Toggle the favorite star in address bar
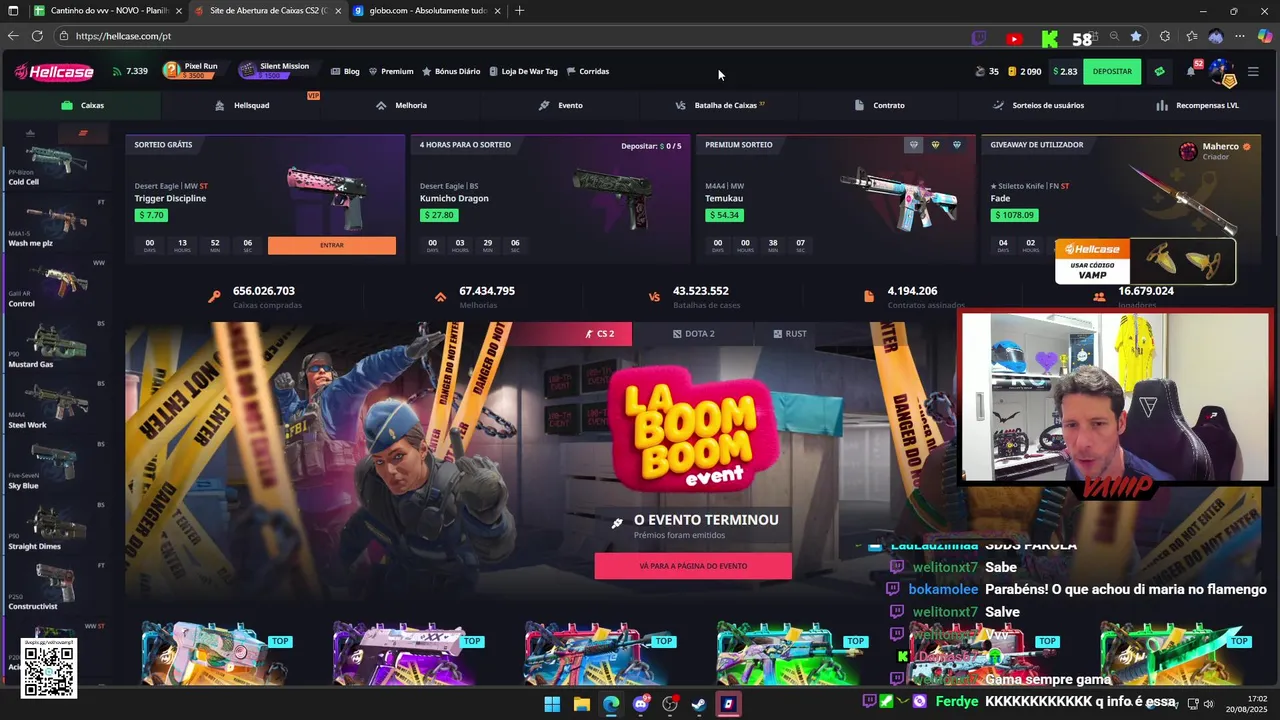The image size is (1280, 720). 1136,36
